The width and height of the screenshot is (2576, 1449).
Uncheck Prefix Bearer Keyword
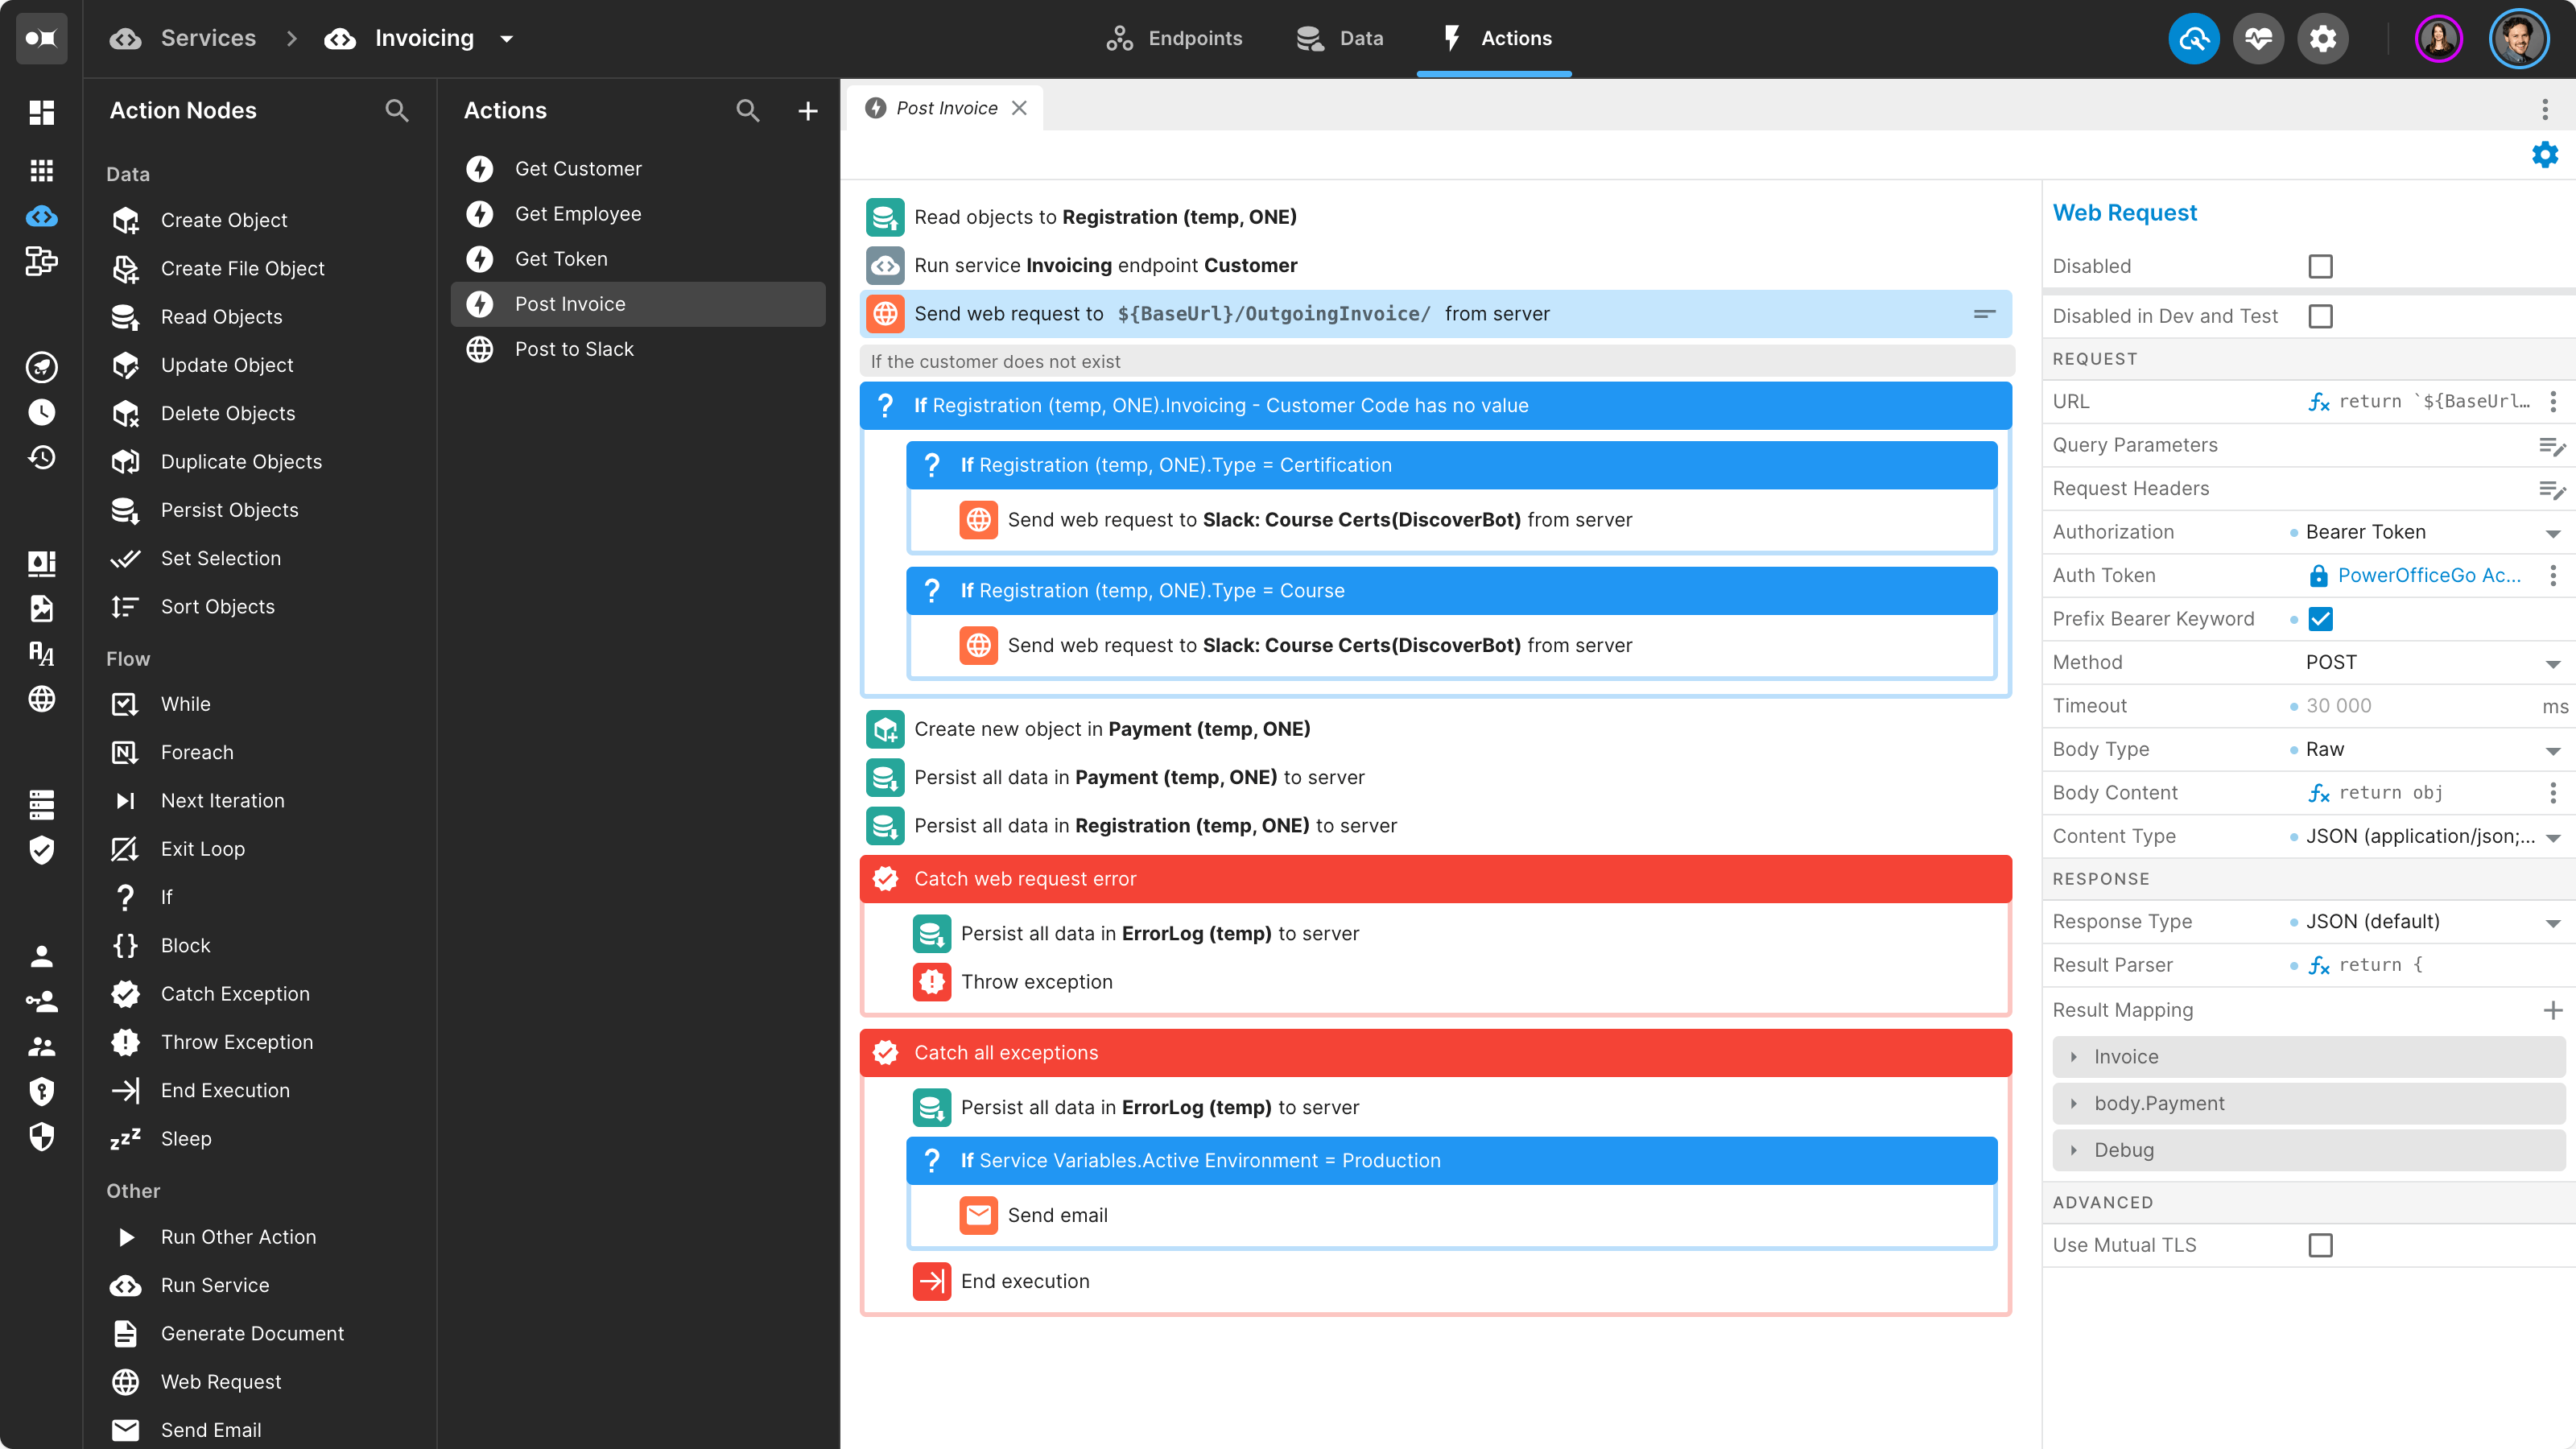tap(2320, 619)
